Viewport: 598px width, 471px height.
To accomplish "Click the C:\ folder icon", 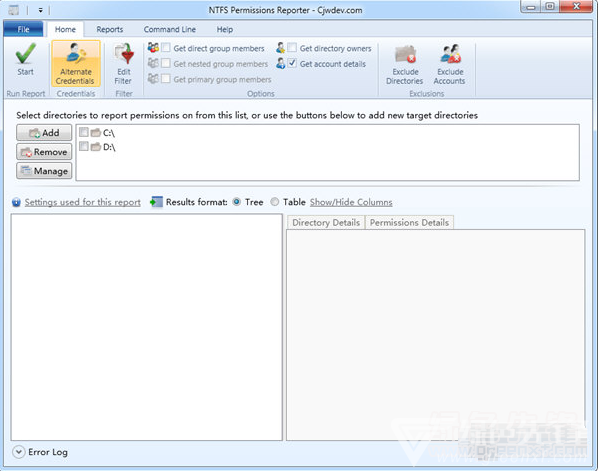I will [96, 133].
